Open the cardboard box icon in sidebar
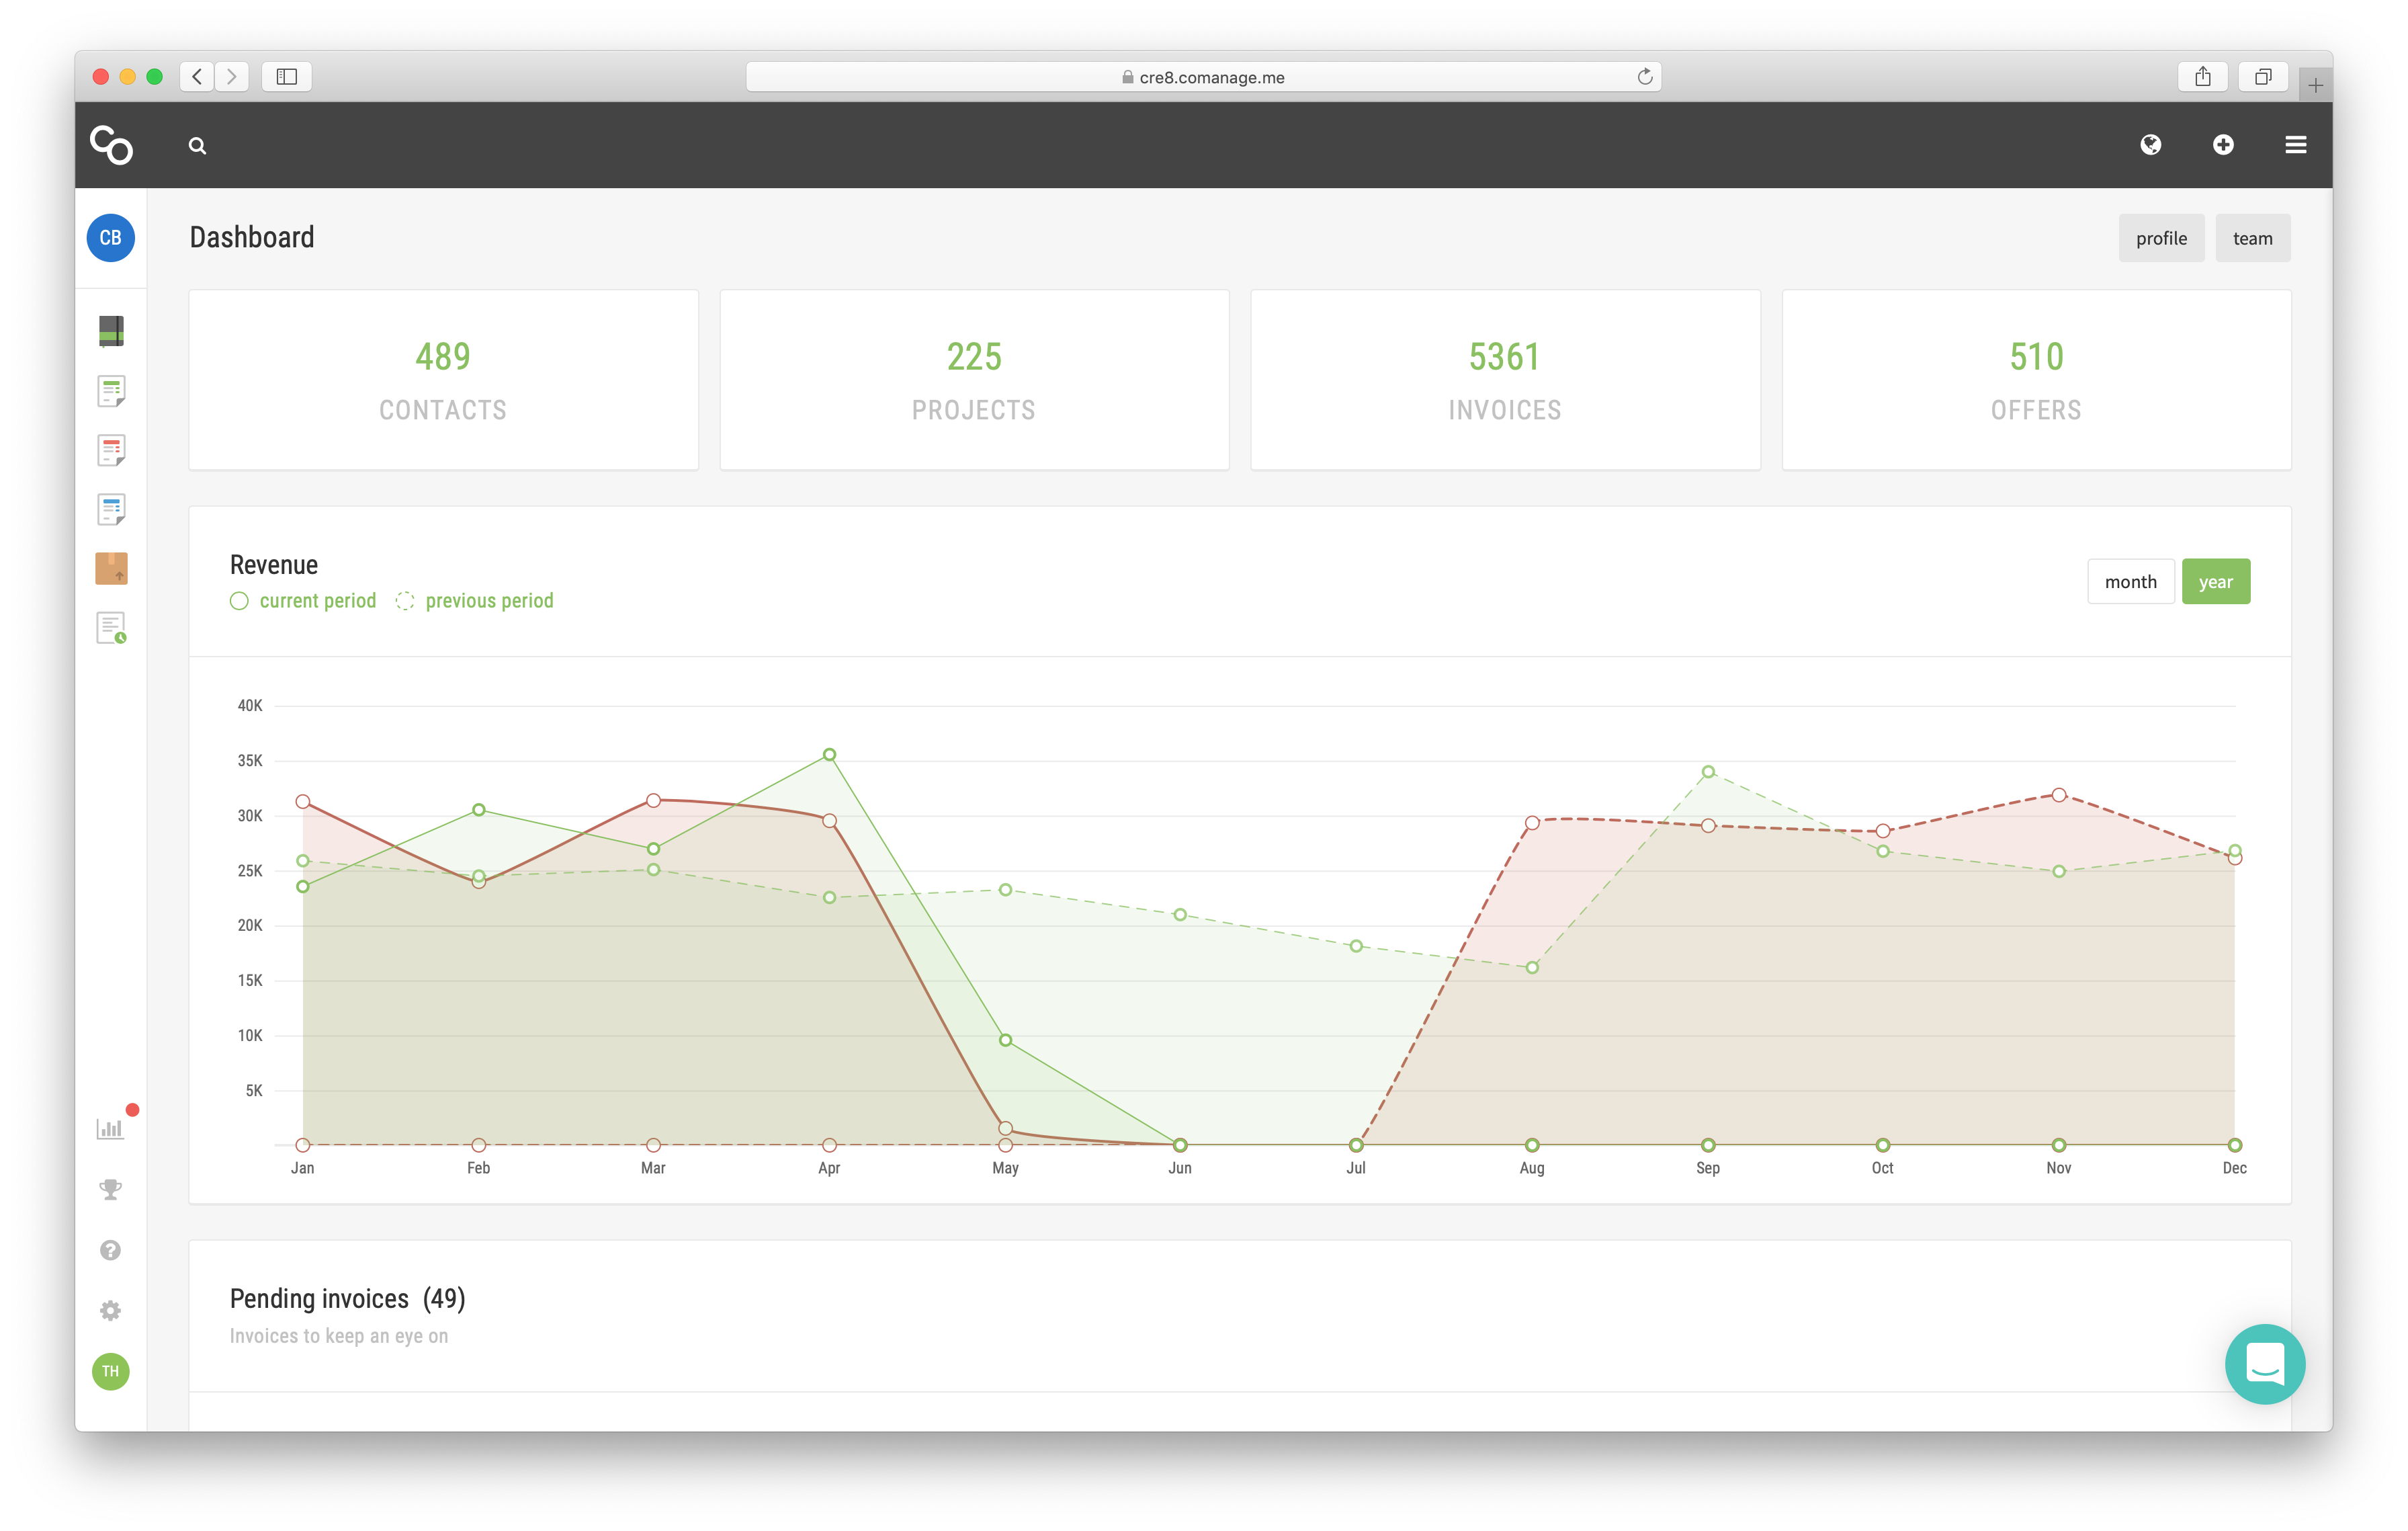This screenshot has width=2408, height=1531. tap(111, 568)
